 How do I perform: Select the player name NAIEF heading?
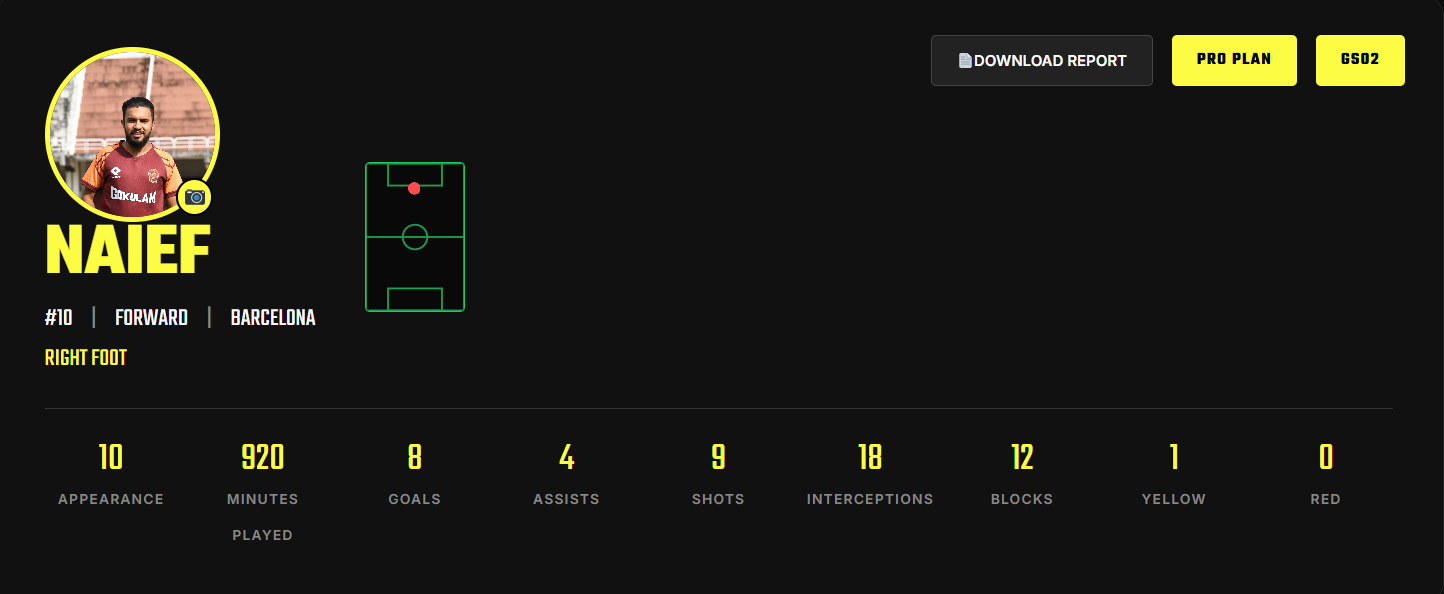coord(128,250)
